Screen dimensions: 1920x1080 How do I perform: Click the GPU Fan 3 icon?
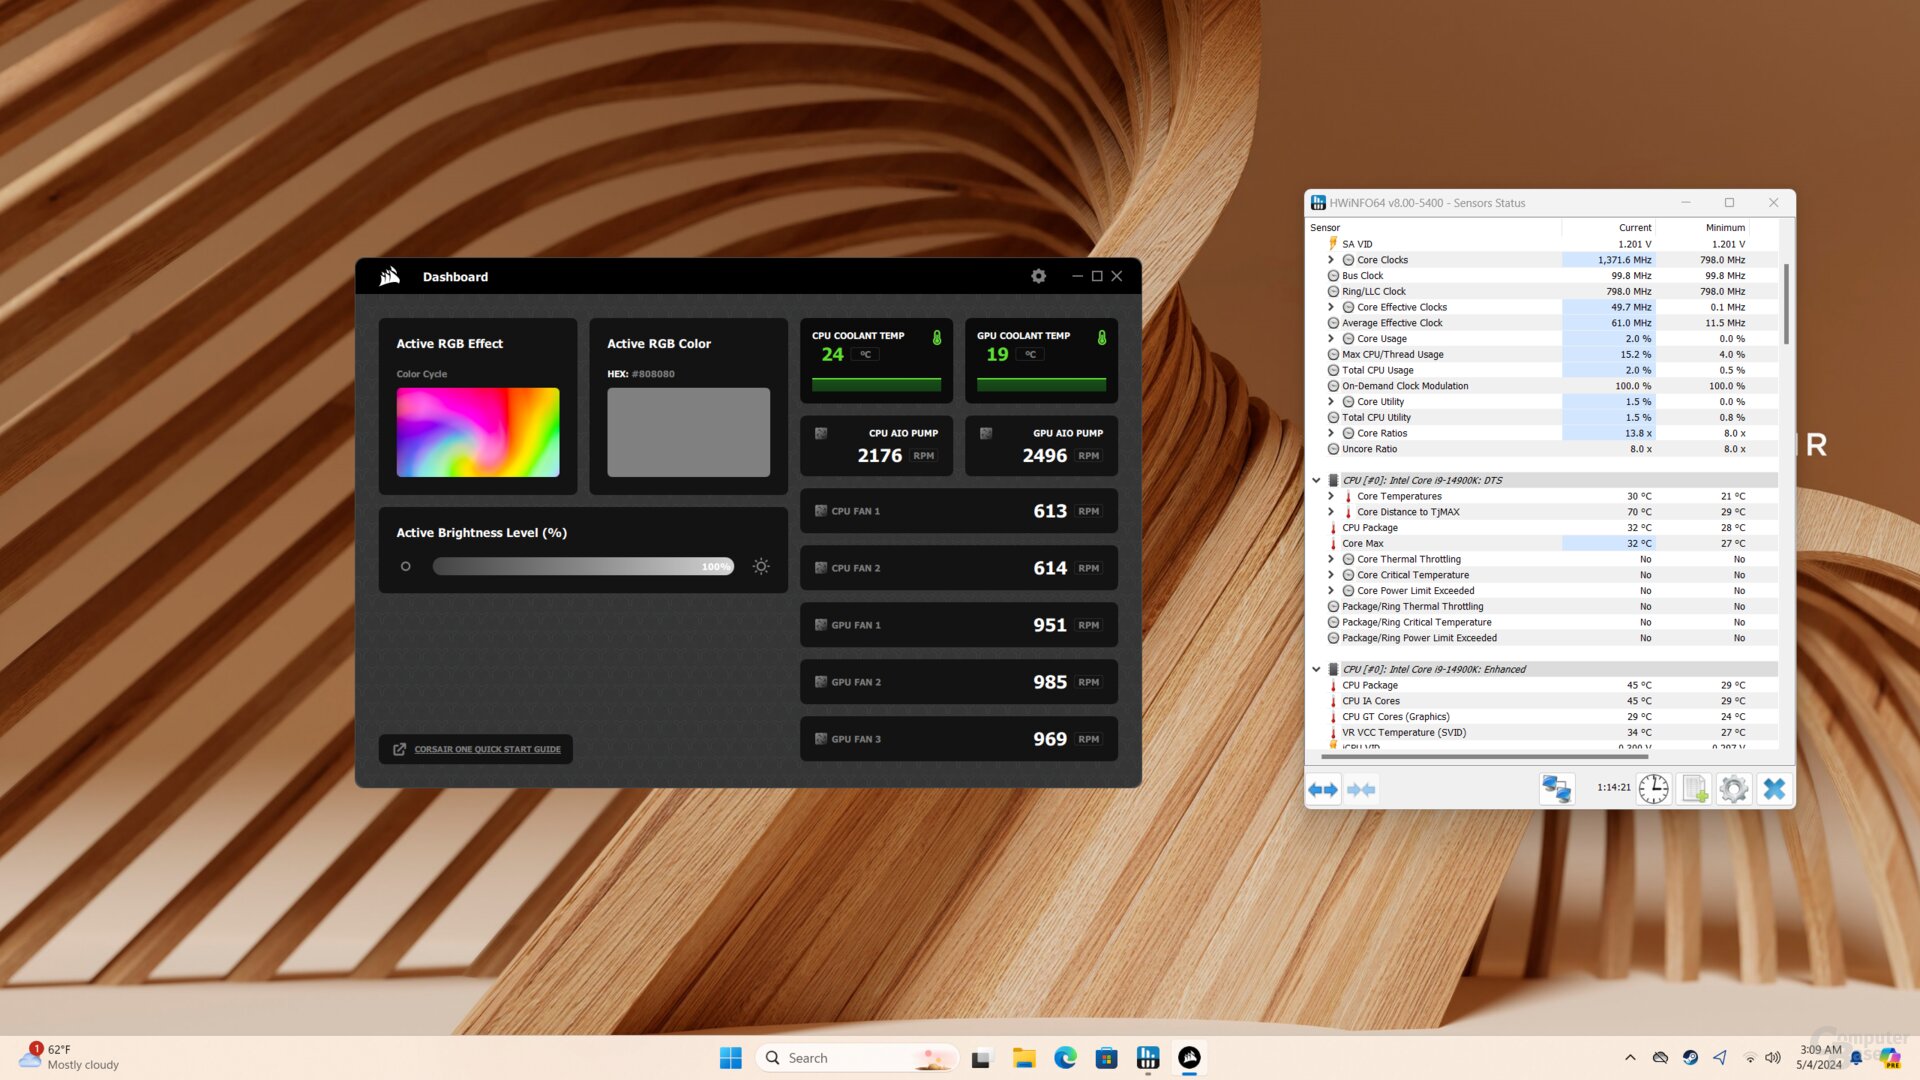(x=821, y=739)
